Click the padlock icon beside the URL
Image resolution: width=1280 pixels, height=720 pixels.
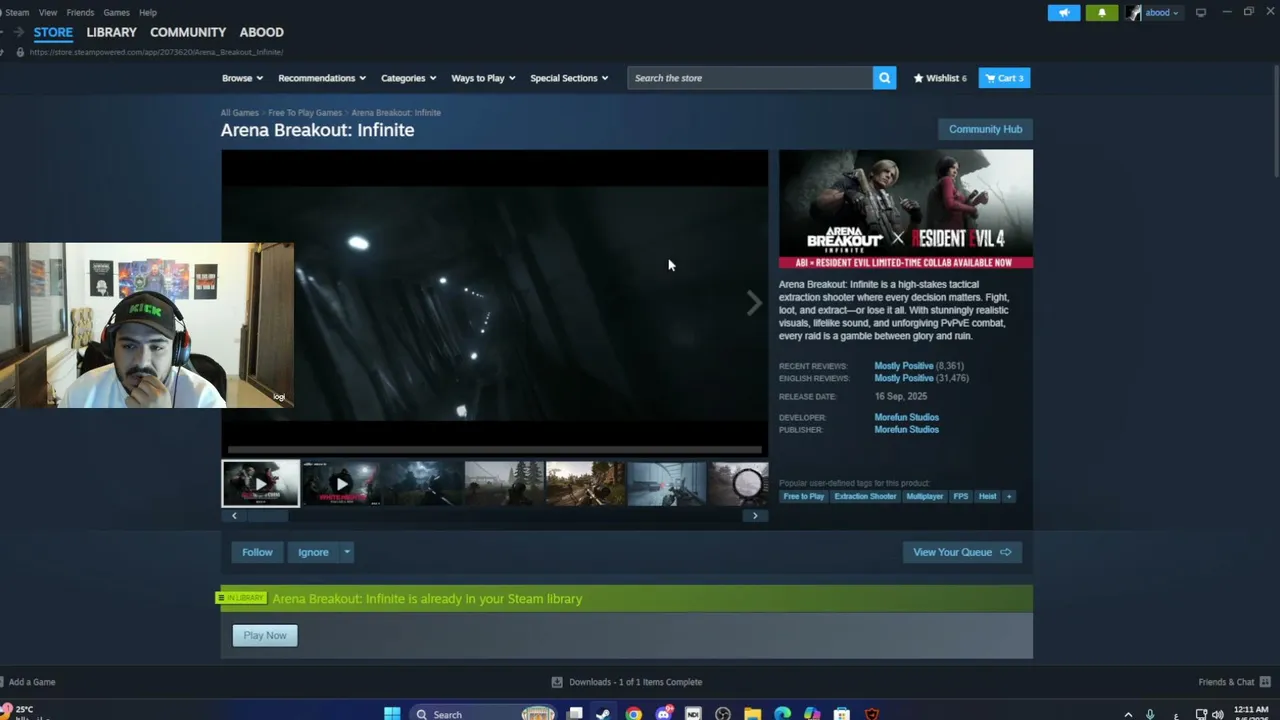click(x=20, y=52)
